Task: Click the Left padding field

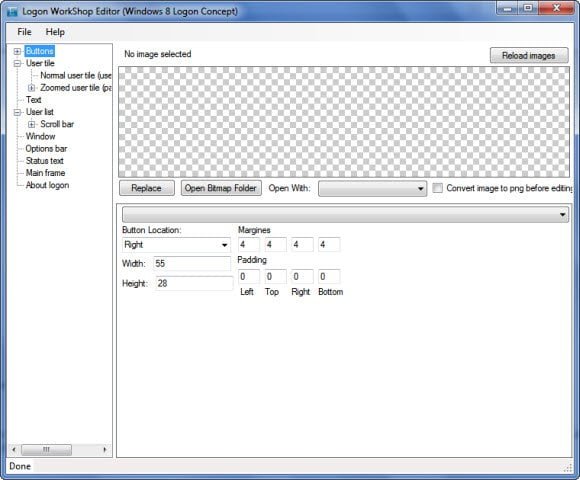Action: click(249, 277)
